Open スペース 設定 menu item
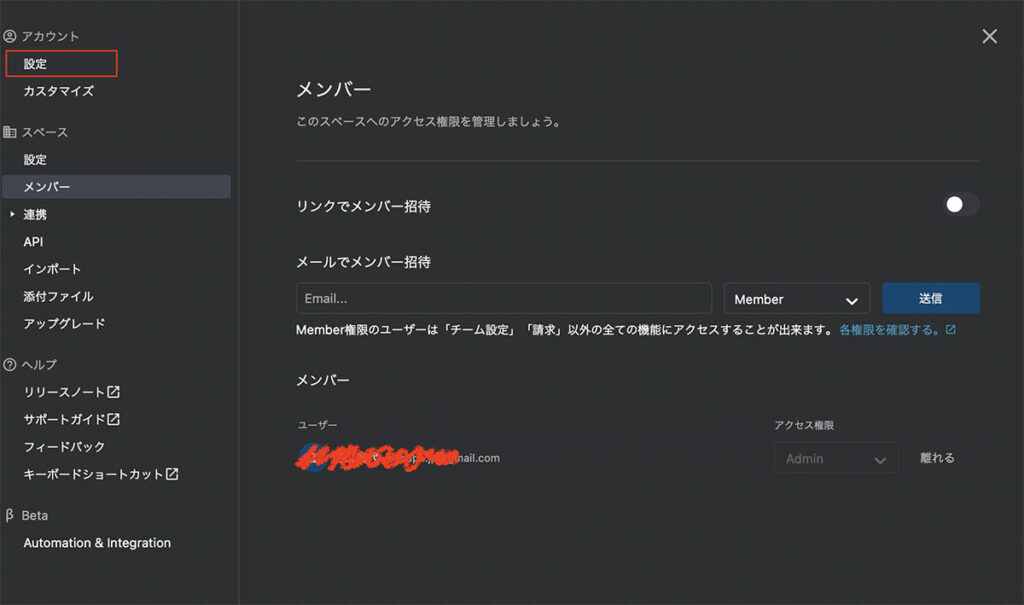The width and height of the screenshot is (1024, 605). (x=36, y=159)
